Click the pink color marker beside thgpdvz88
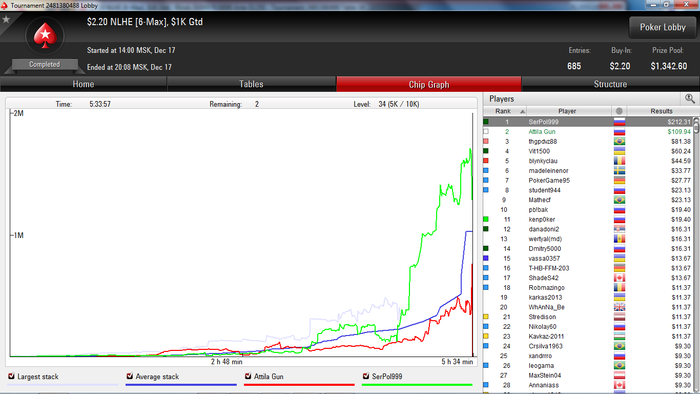The height and width of the screenshot is (394, 700). [486, 141]
